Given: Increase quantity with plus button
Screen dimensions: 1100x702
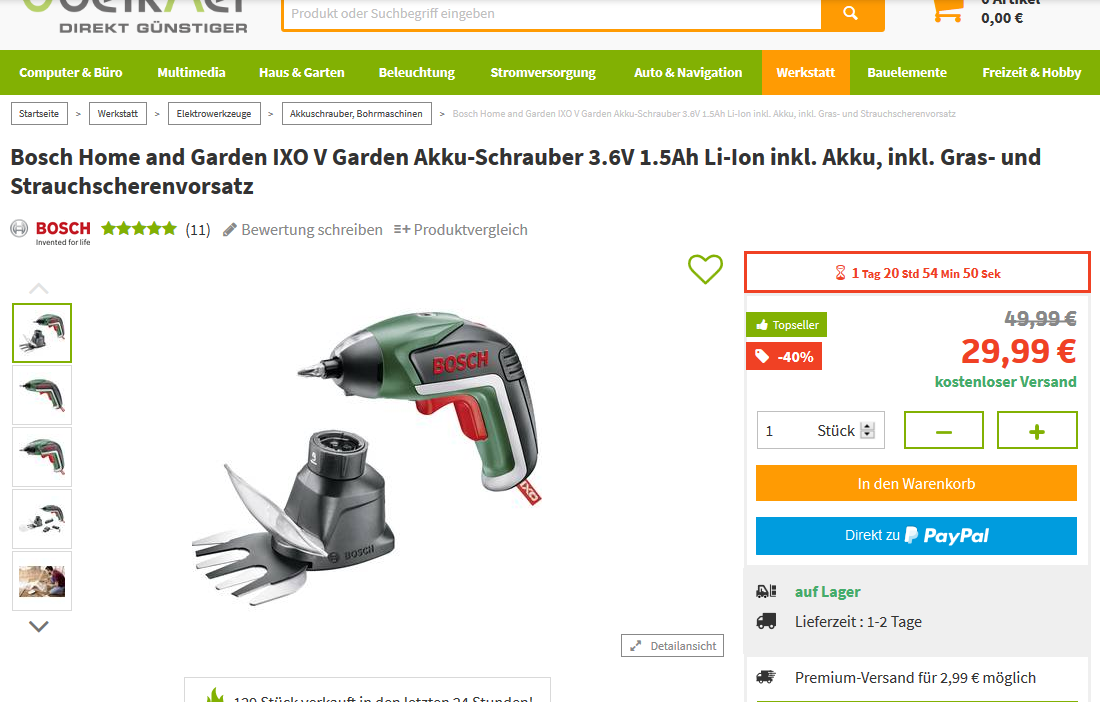Looking at the screenshot, I should click(x=1037, y=431).
